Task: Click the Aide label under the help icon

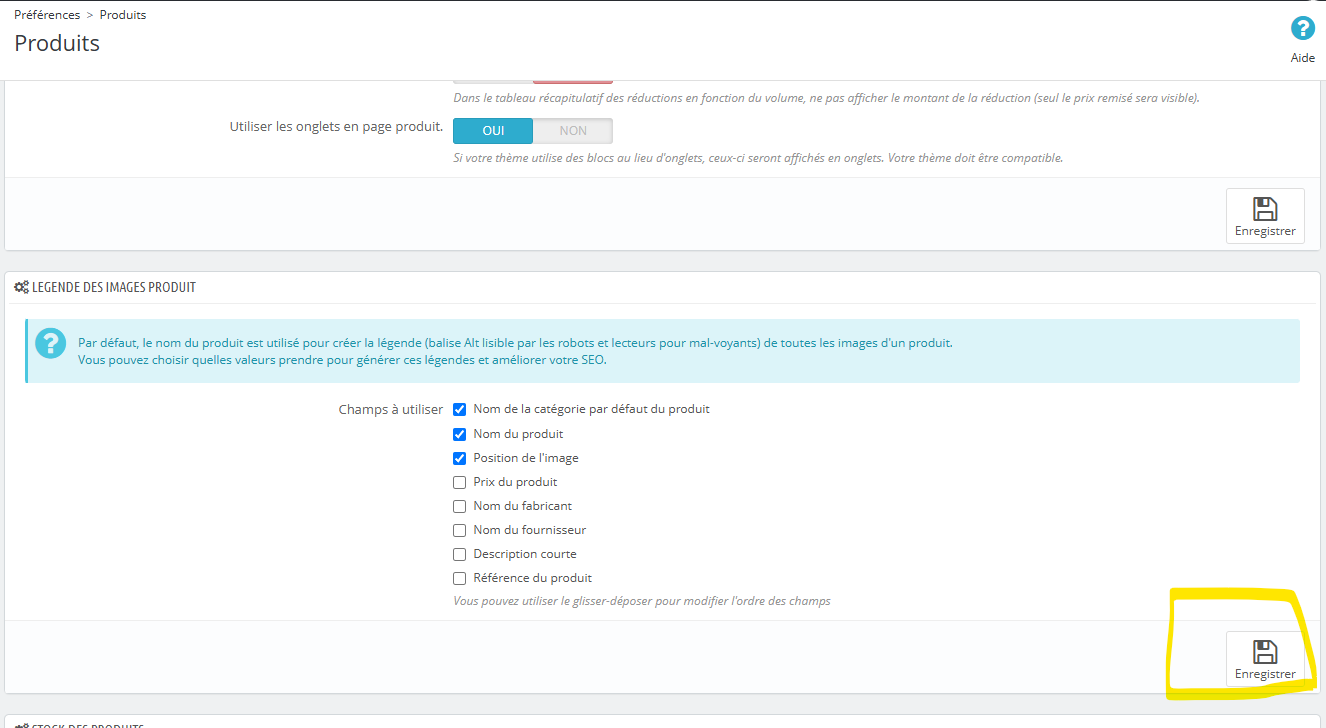Action: coord(1303,58)
